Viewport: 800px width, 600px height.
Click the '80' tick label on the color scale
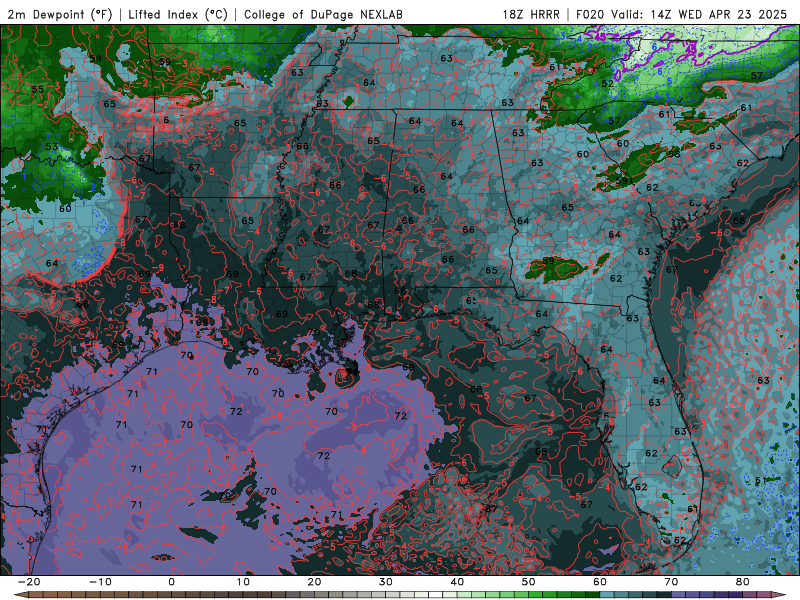743,582
